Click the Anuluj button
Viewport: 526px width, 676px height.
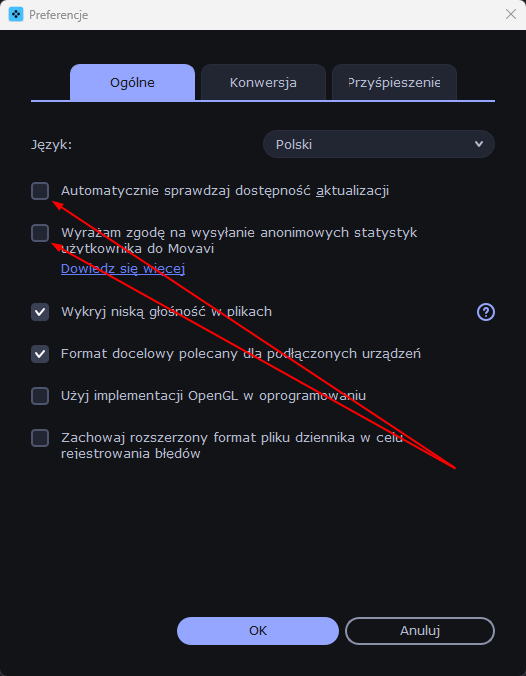pos(420,631)
